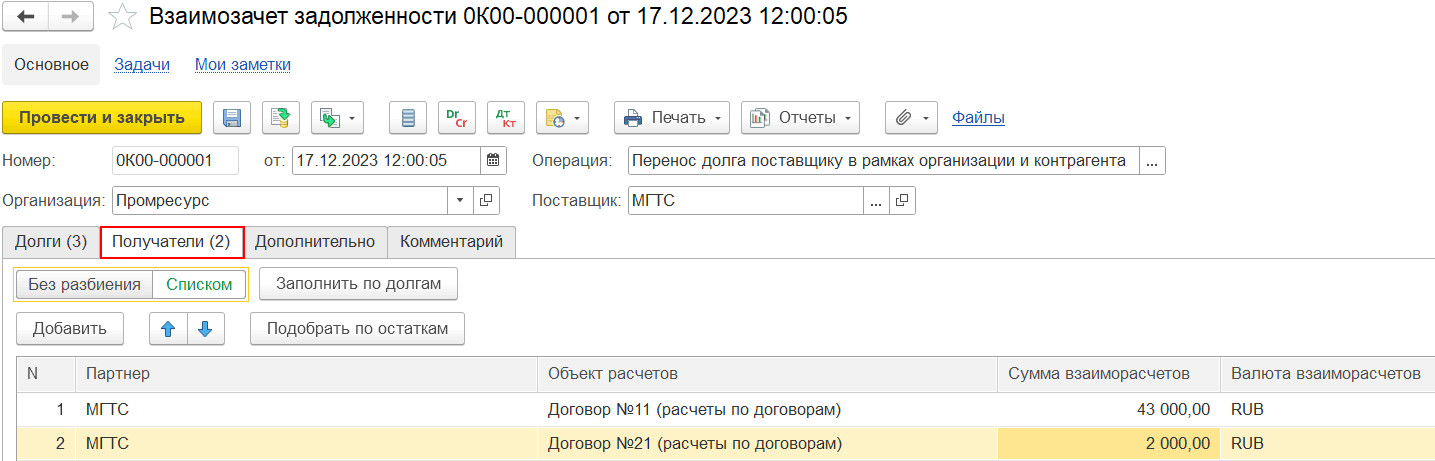1435x461 pixels.
Task: Open the document movements list icon
Action: [x=407, y=118]
